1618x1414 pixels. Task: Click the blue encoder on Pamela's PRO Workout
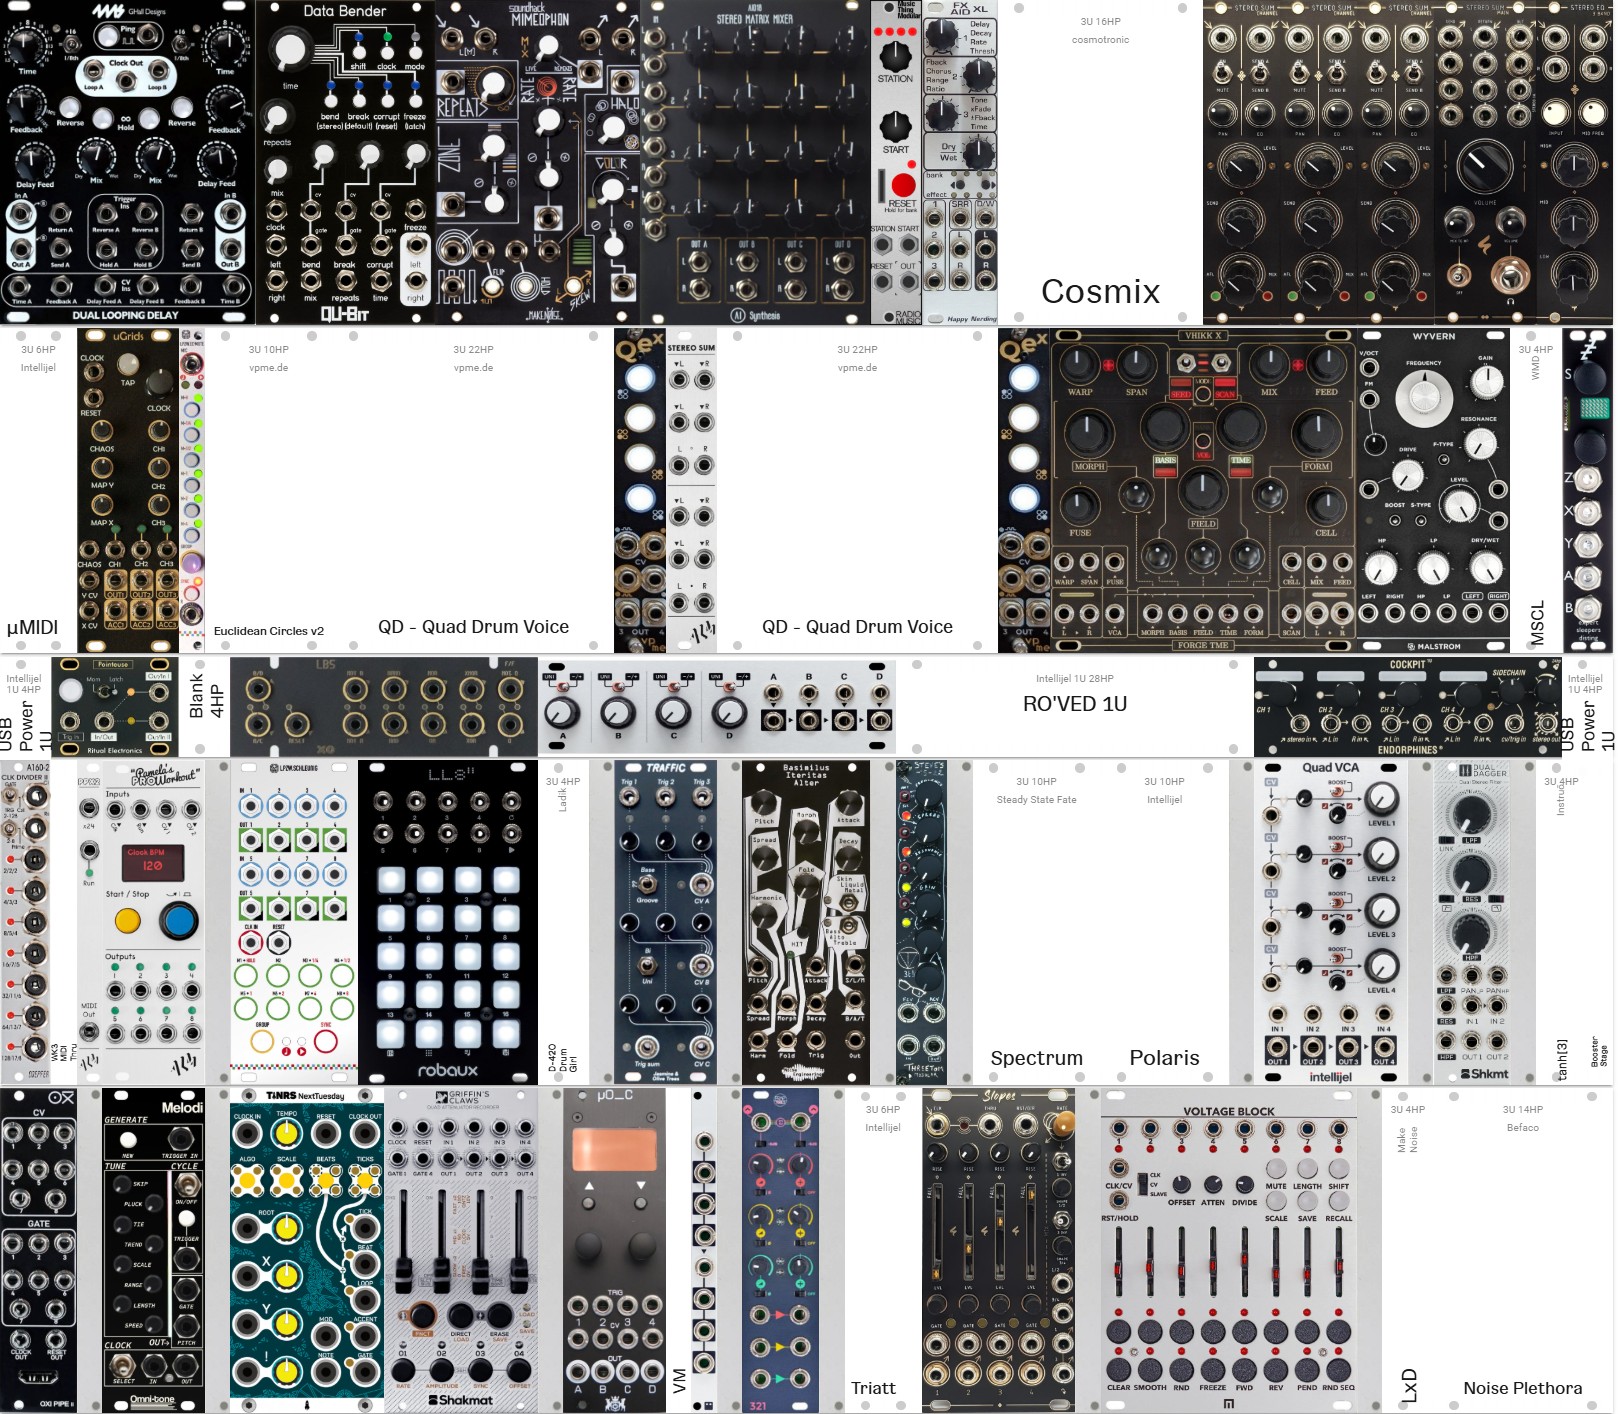coord(178,921)
